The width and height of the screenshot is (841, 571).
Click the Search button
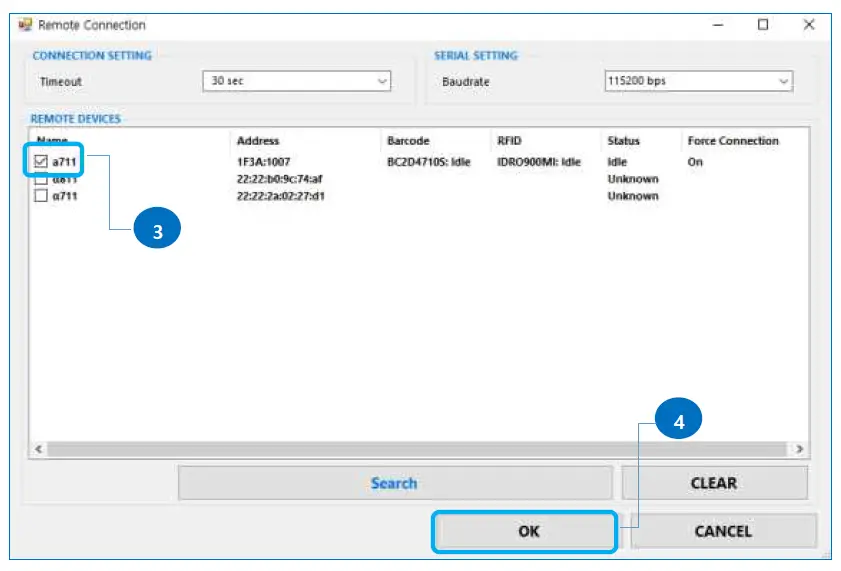coord(395,483)
